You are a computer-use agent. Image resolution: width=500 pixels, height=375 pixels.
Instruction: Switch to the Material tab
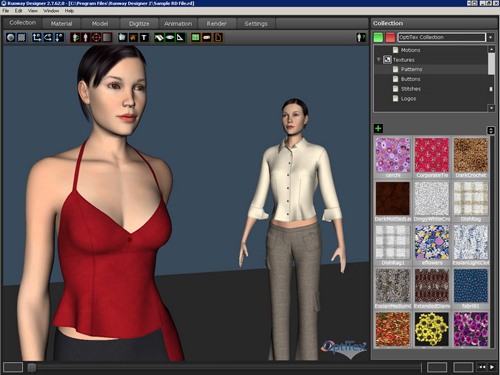point(61,24)
